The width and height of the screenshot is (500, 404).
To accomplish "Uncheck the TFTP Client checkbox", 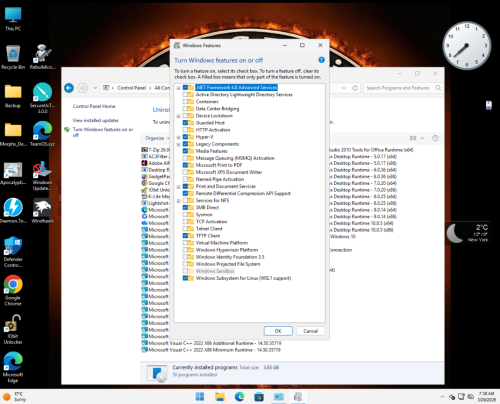I will tap(185, 236).
